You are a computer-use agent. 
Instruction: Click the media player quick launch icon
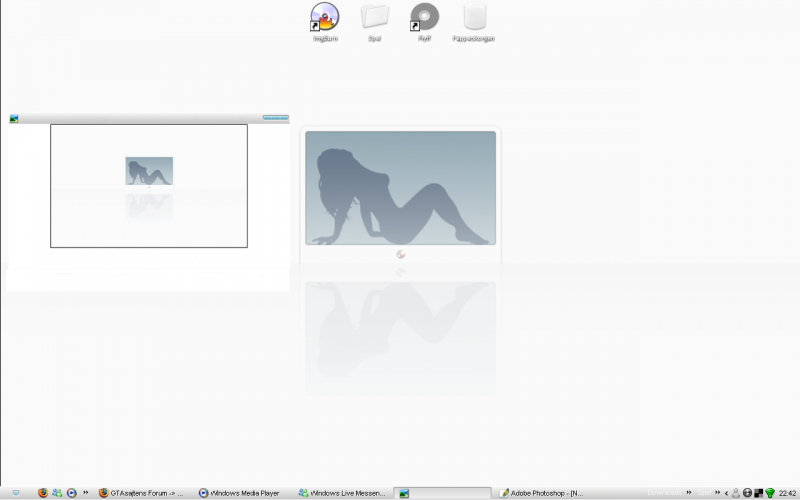click(72, 493)
